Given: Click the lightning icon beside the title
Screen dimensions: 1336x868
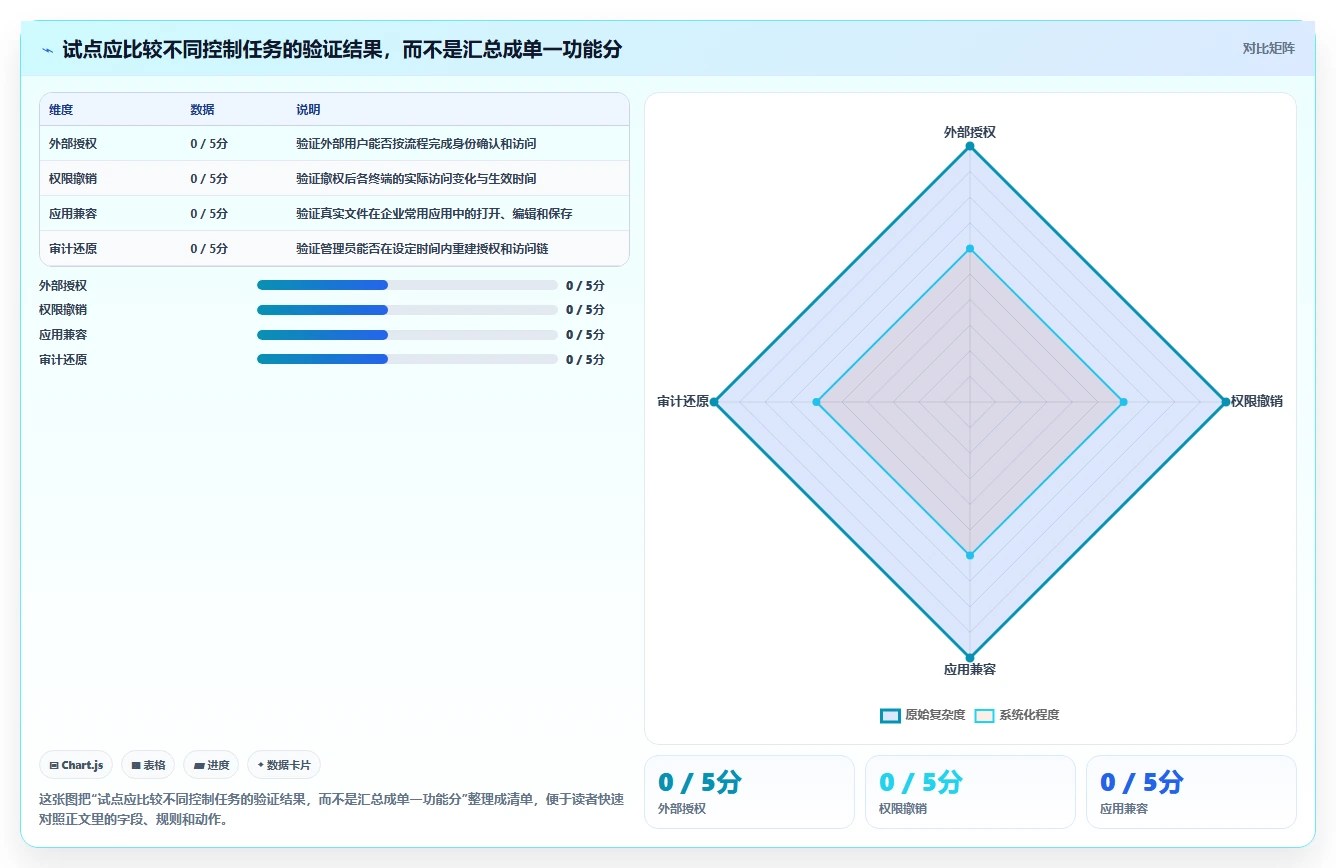Looking at the screenshot, I should point(47,50).
